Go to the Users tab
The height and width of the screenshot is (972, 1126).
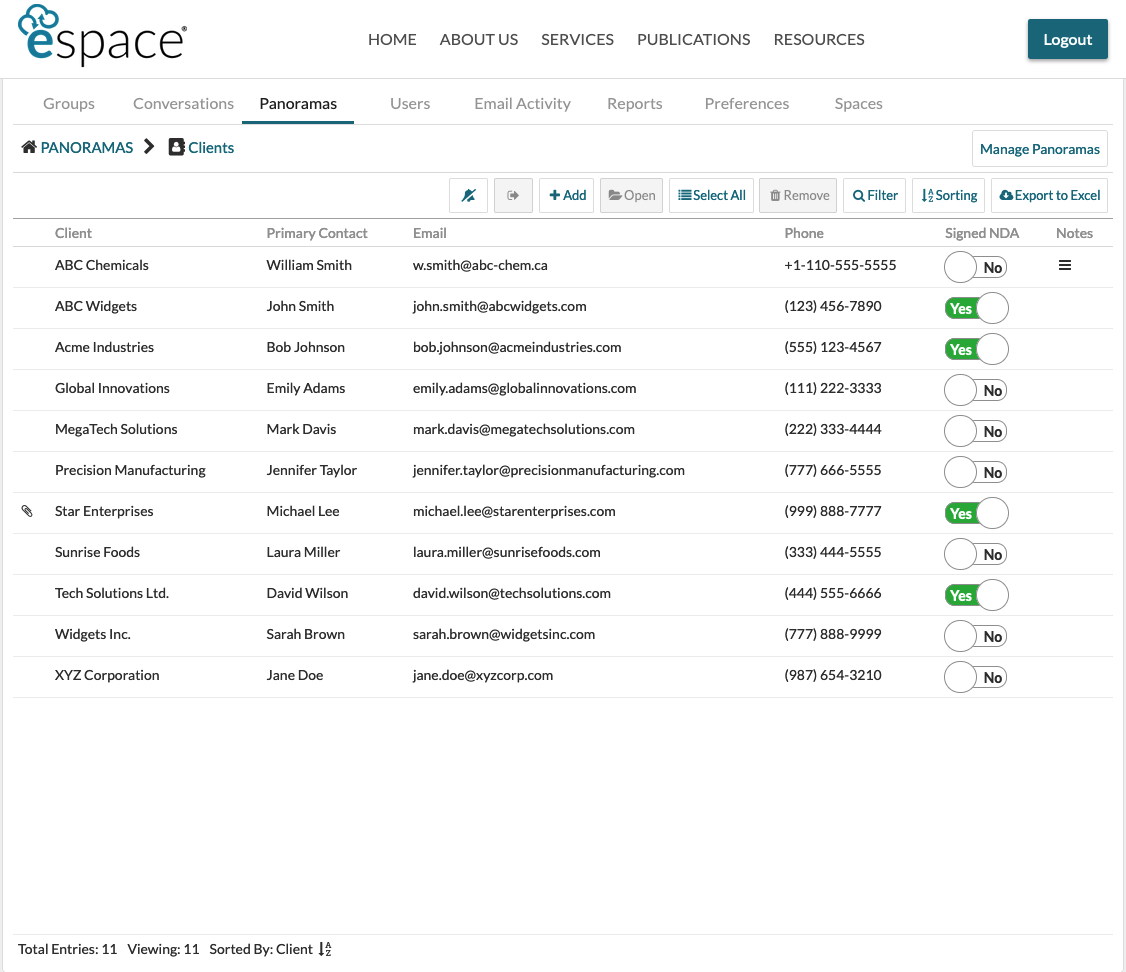(x=410, y=103)
